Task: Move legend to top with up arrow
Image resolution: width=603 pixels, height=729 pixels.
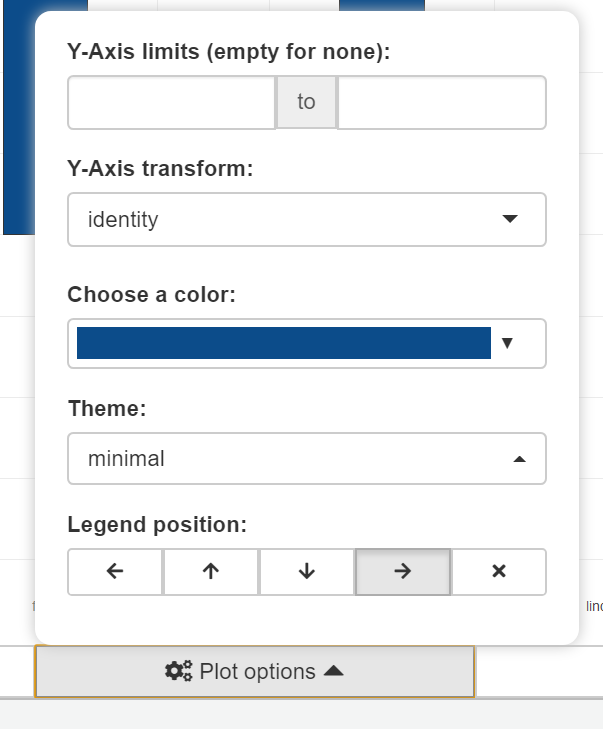Action: 211,572
